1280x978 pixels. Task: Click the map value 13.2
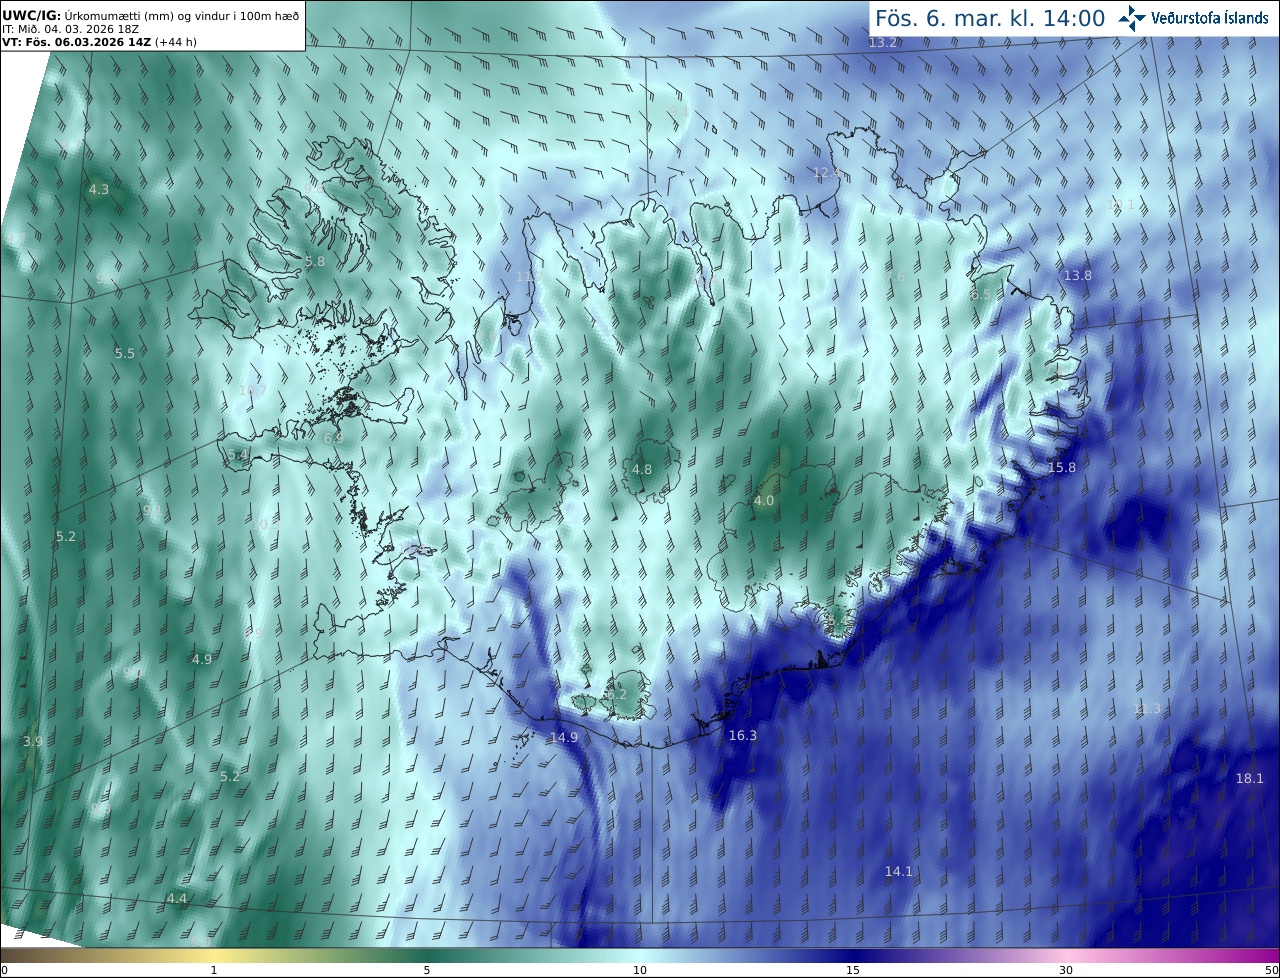pos(882,43)
